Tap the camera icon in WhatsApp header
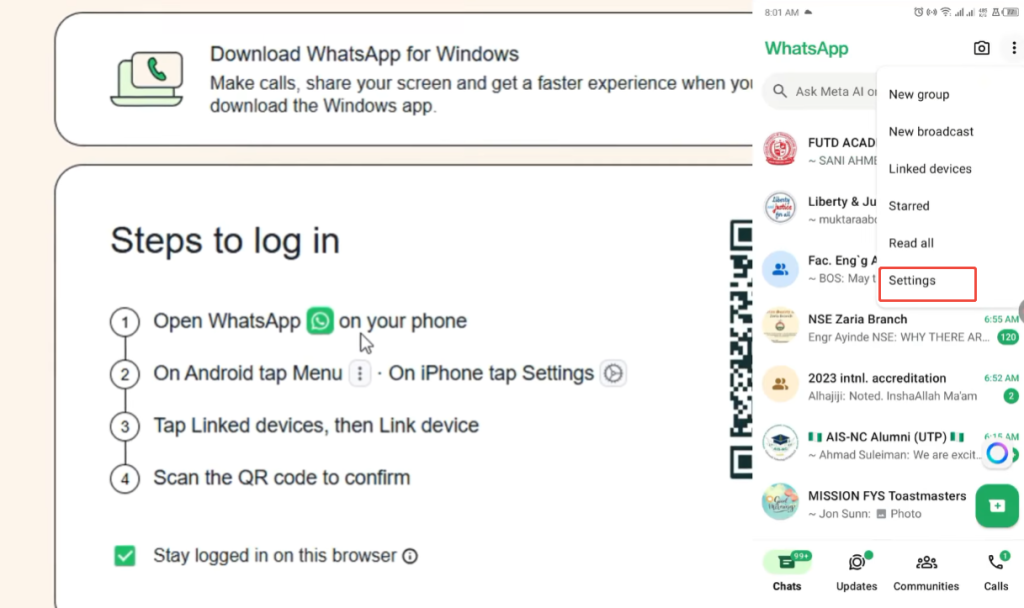The height and width of the screenshot is (608, 1024). (981, 48)
